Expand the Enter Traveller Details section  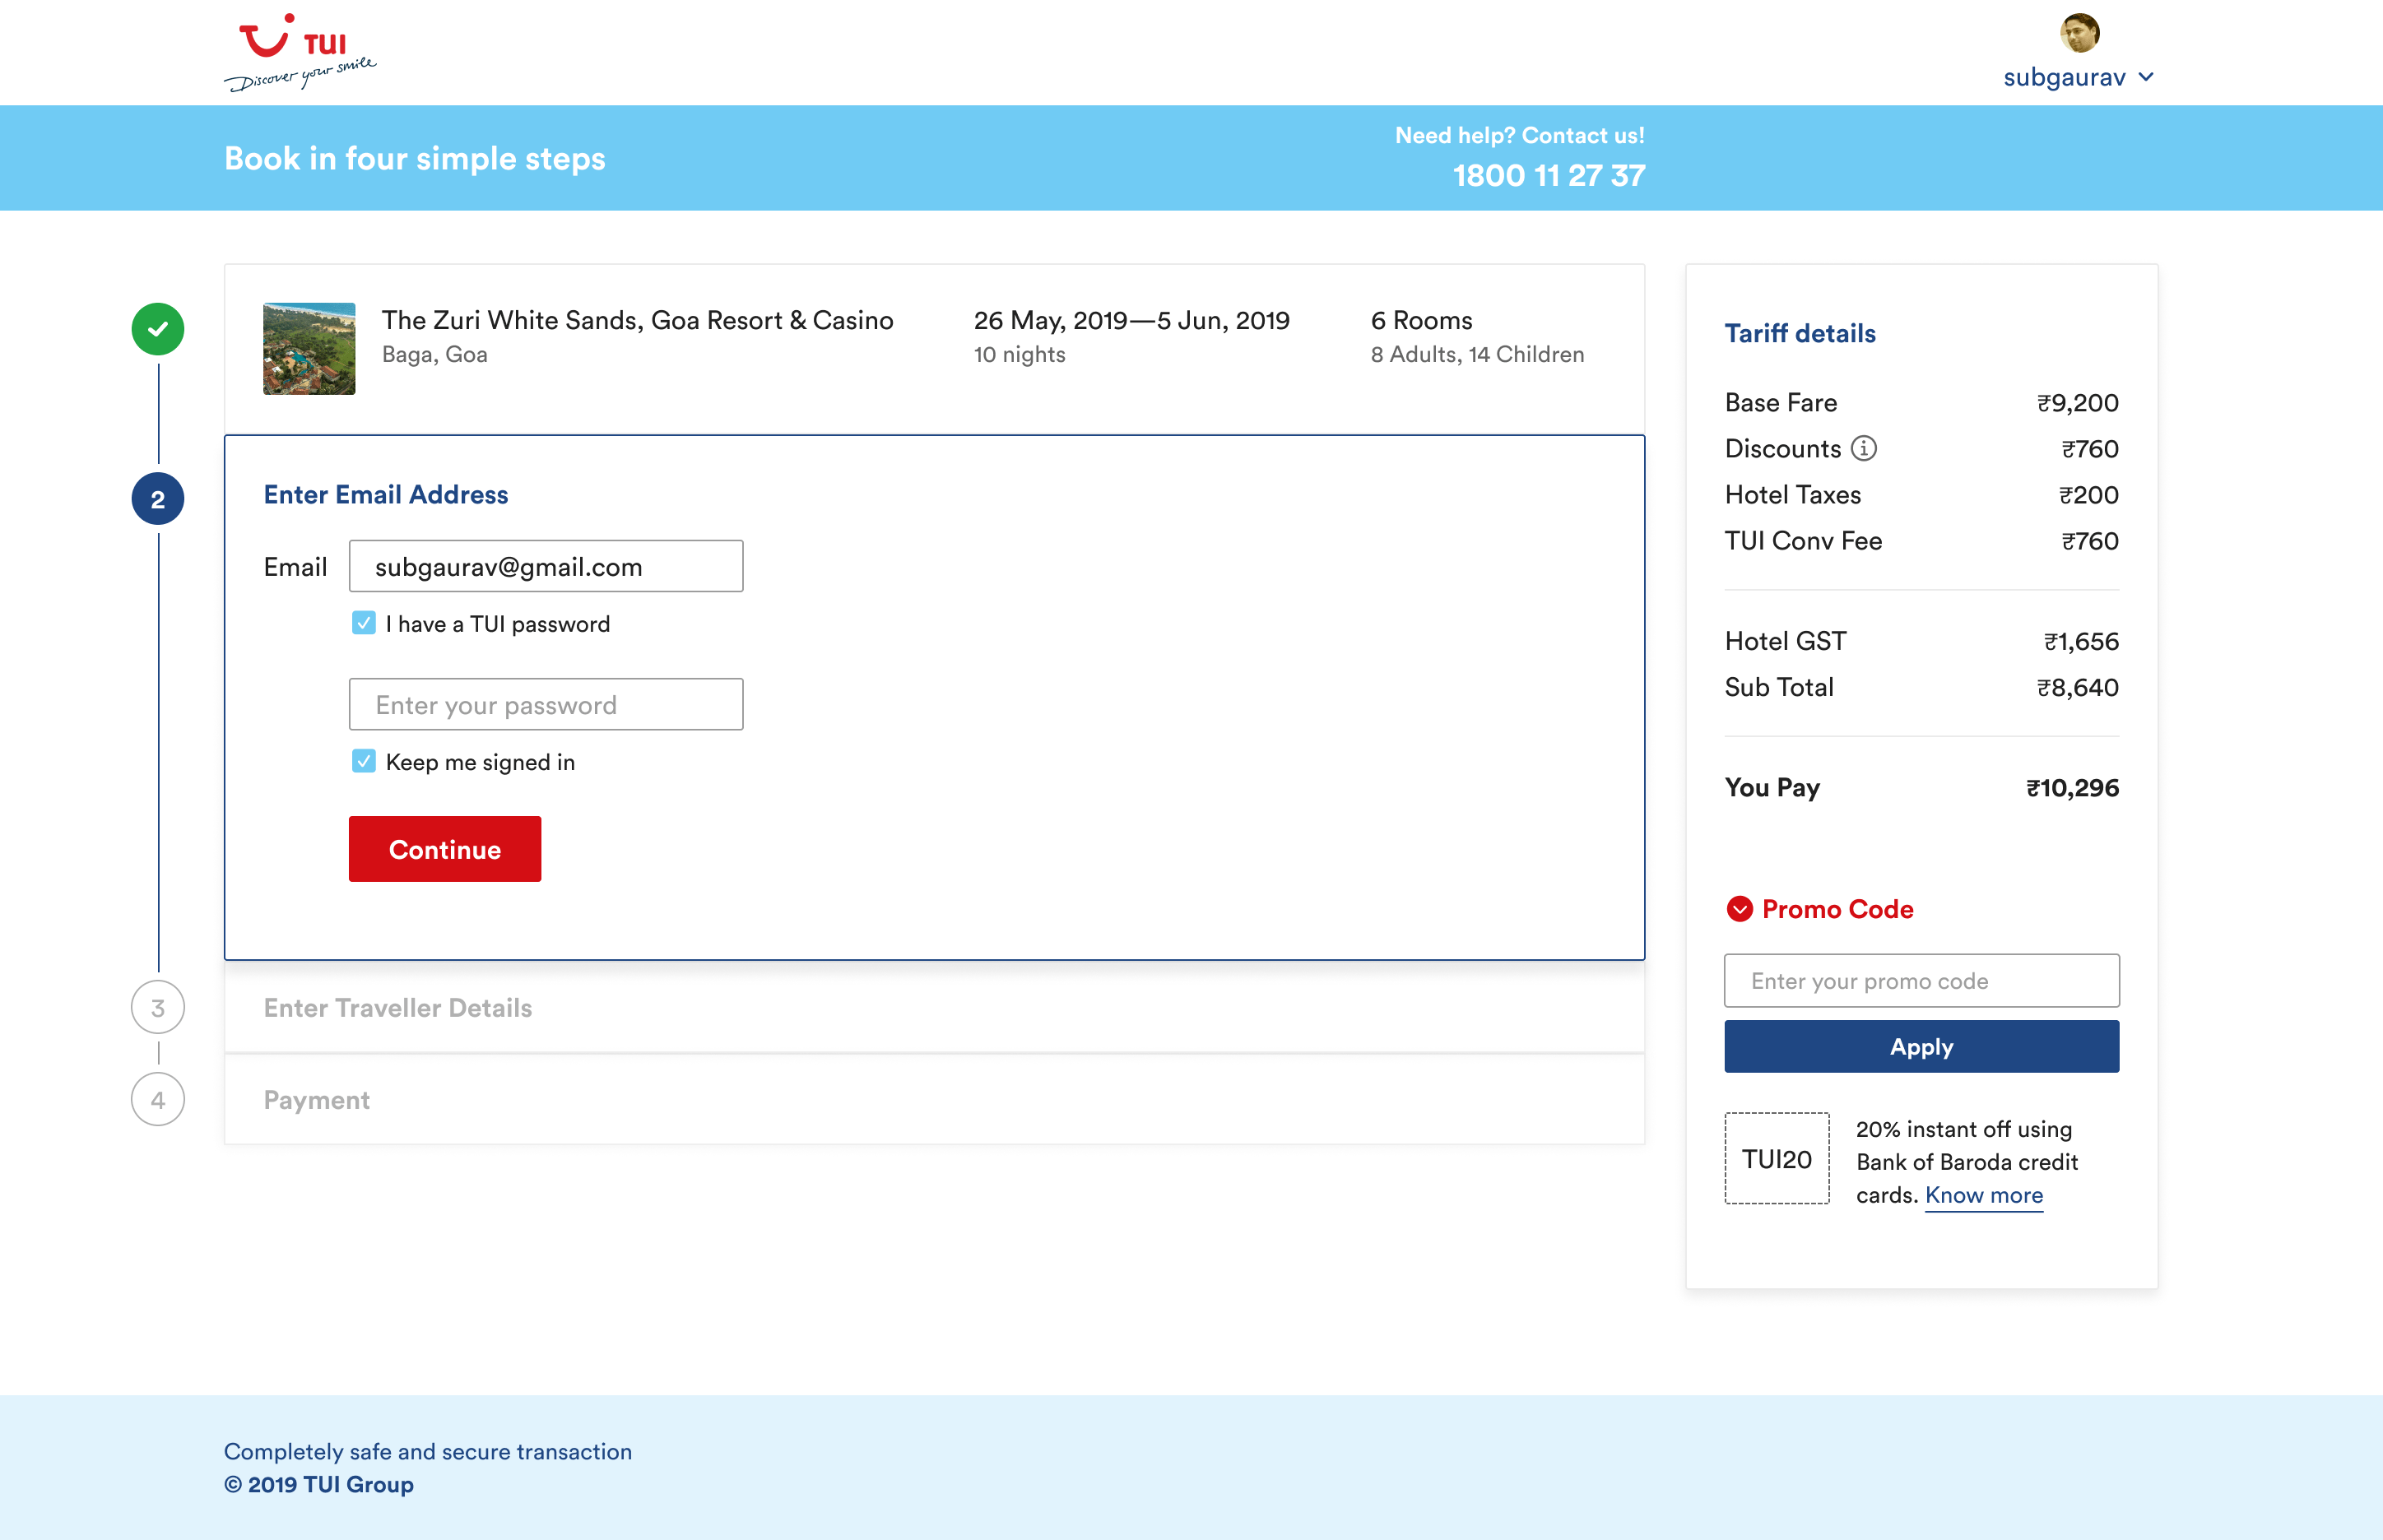pyautogui.click(x=398, y=1008)
